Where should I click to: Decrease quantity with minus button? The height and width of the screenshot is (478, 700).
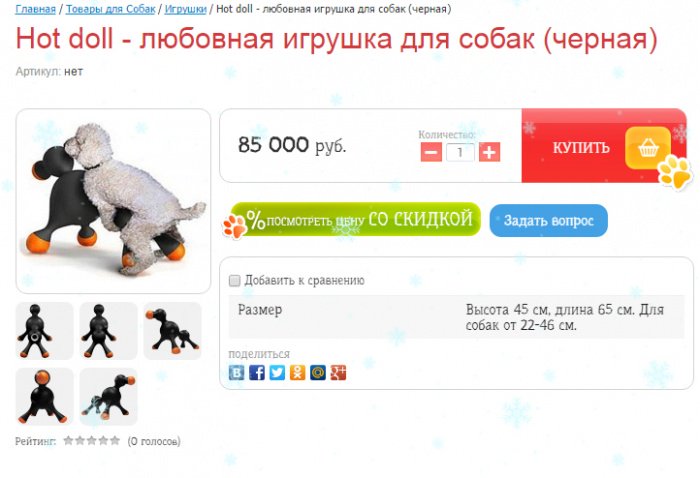431,152
